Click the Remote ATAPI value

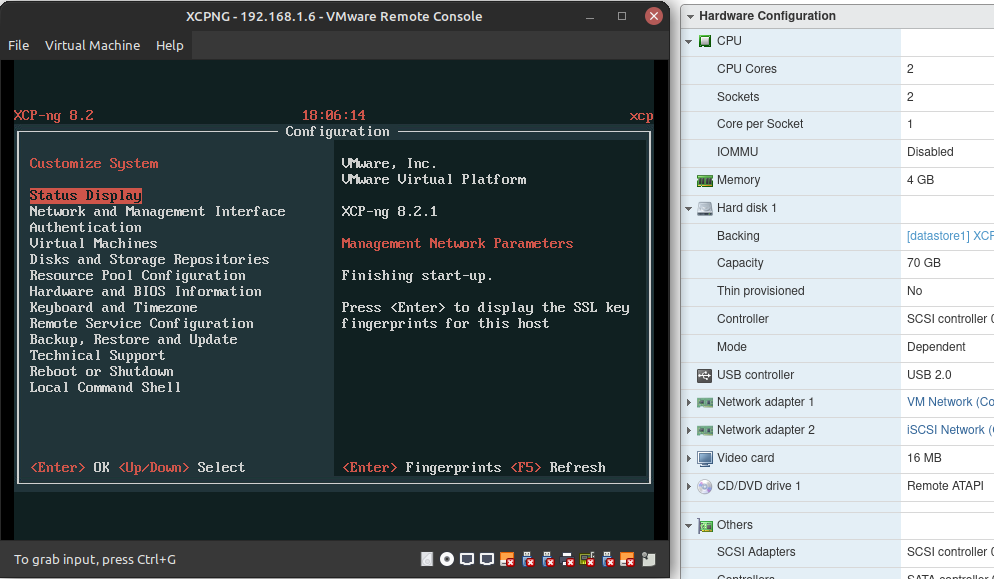click(x=945, y=486)
